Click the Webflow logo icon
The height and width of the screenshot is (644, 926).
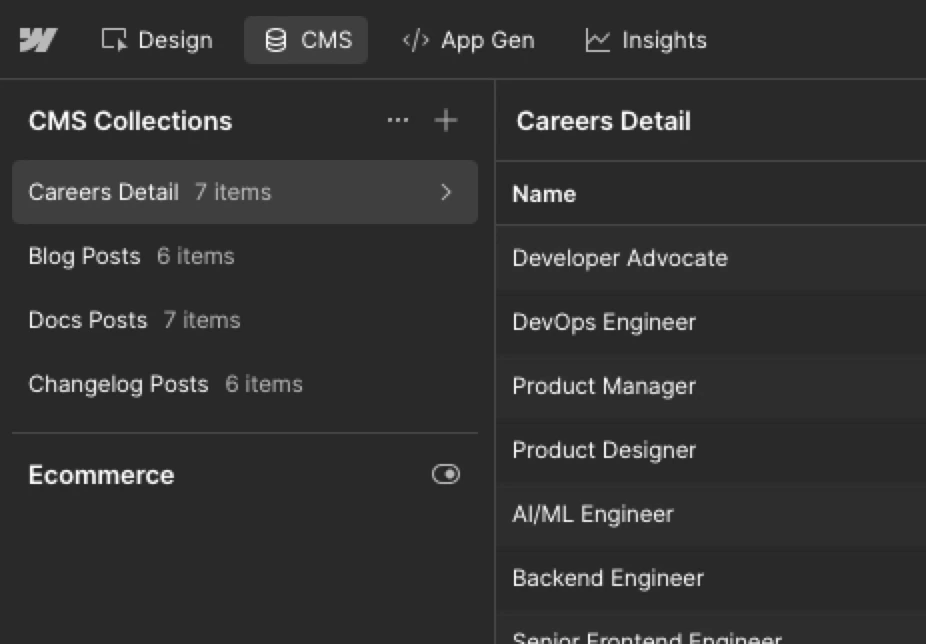[38, 40]
